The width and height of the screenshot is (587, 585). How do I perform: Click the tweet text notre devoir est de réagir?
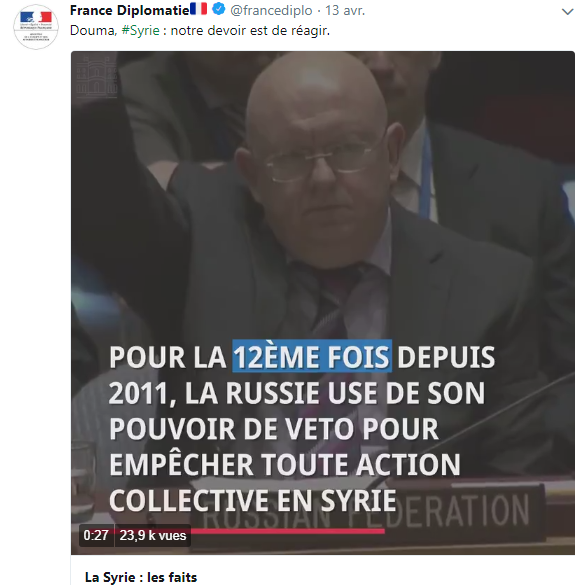click(x=250, y=30)
